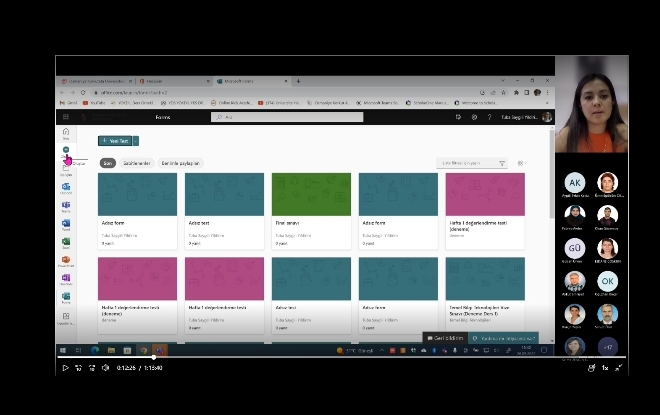The width and height of the screenshot is (660, 415).
Task: Click the help question mark icon
Action: pos(488,117)
